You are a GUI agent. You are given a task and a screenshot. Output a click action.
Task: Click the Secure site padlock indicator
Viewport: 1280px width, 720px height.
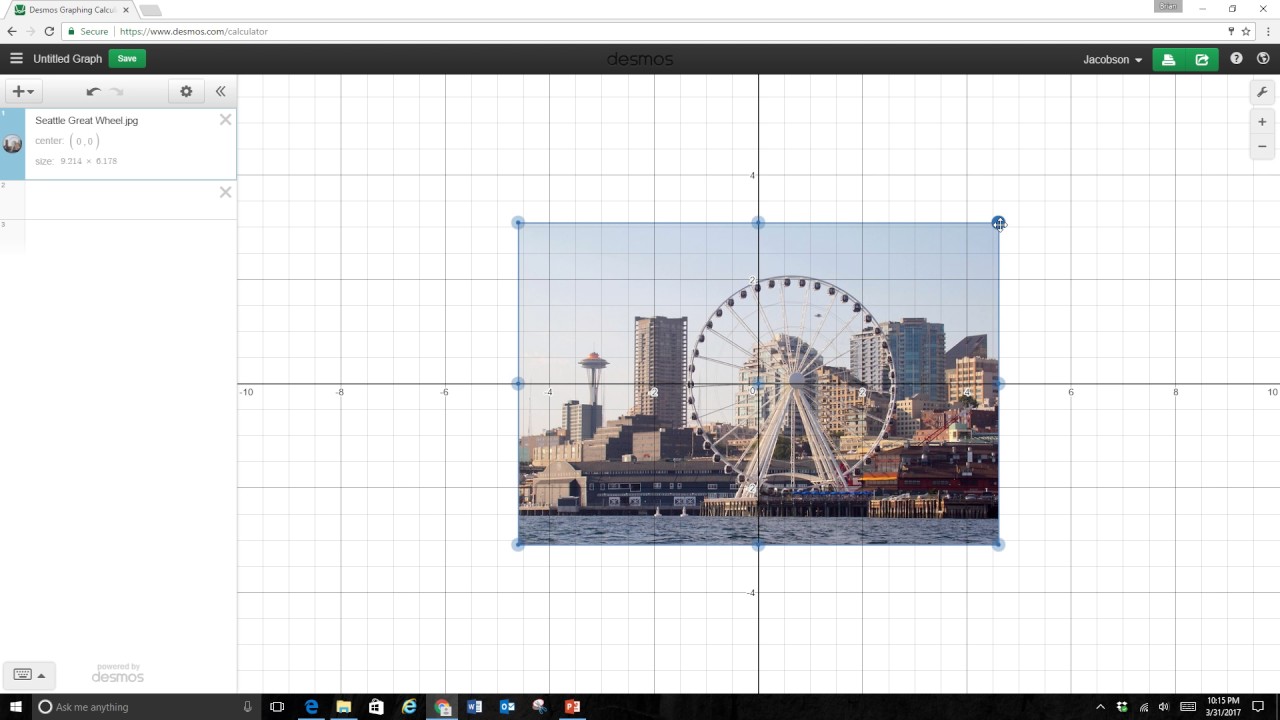88,31
